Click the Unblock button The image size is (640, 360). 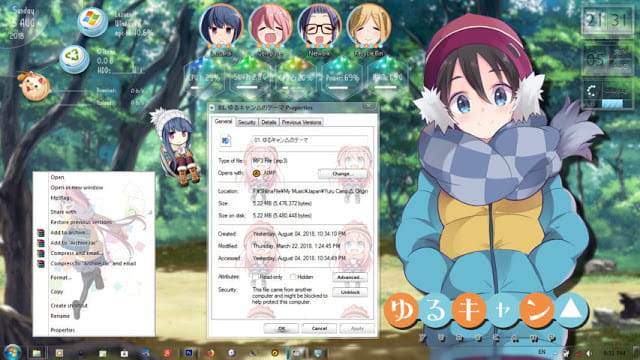[350, 292]
